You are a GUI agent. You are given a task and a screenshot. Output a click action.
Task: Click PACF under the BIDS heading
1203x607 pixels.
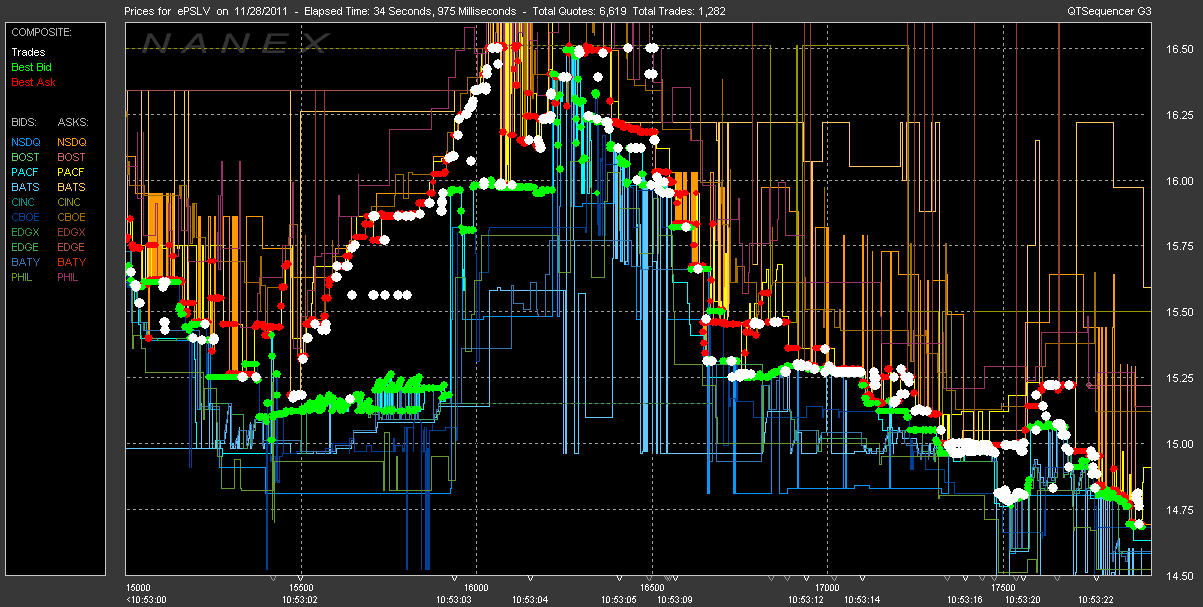(x=26, y=172)
